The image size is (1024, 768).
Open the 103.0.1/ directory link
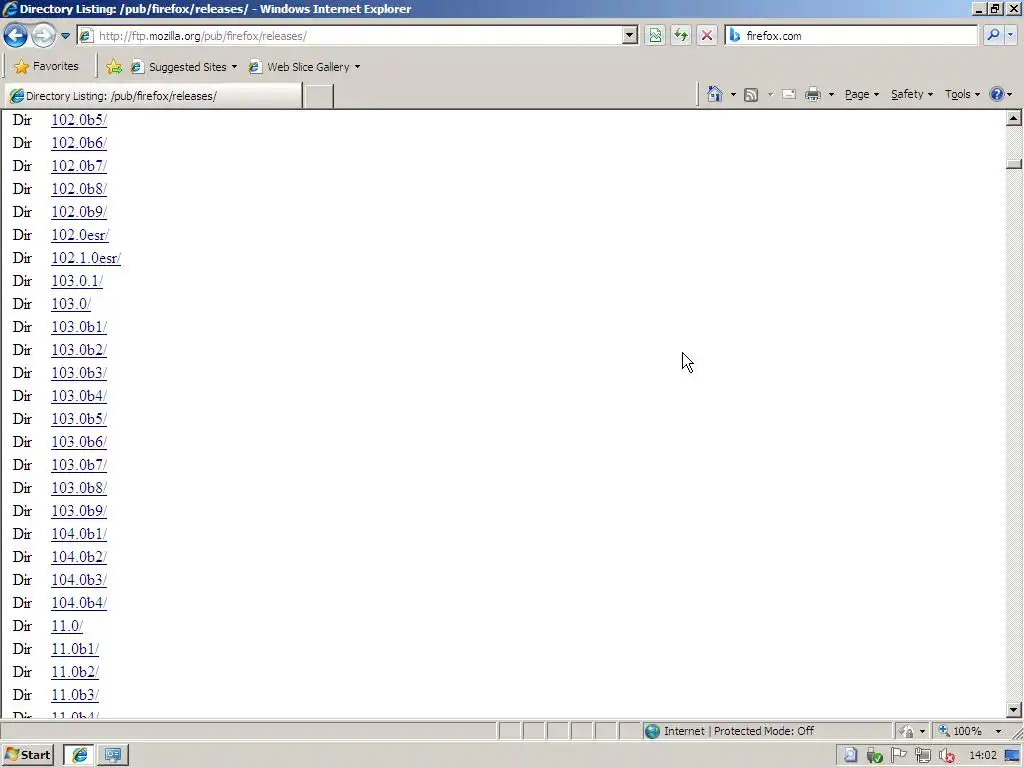tap(77, 281)
